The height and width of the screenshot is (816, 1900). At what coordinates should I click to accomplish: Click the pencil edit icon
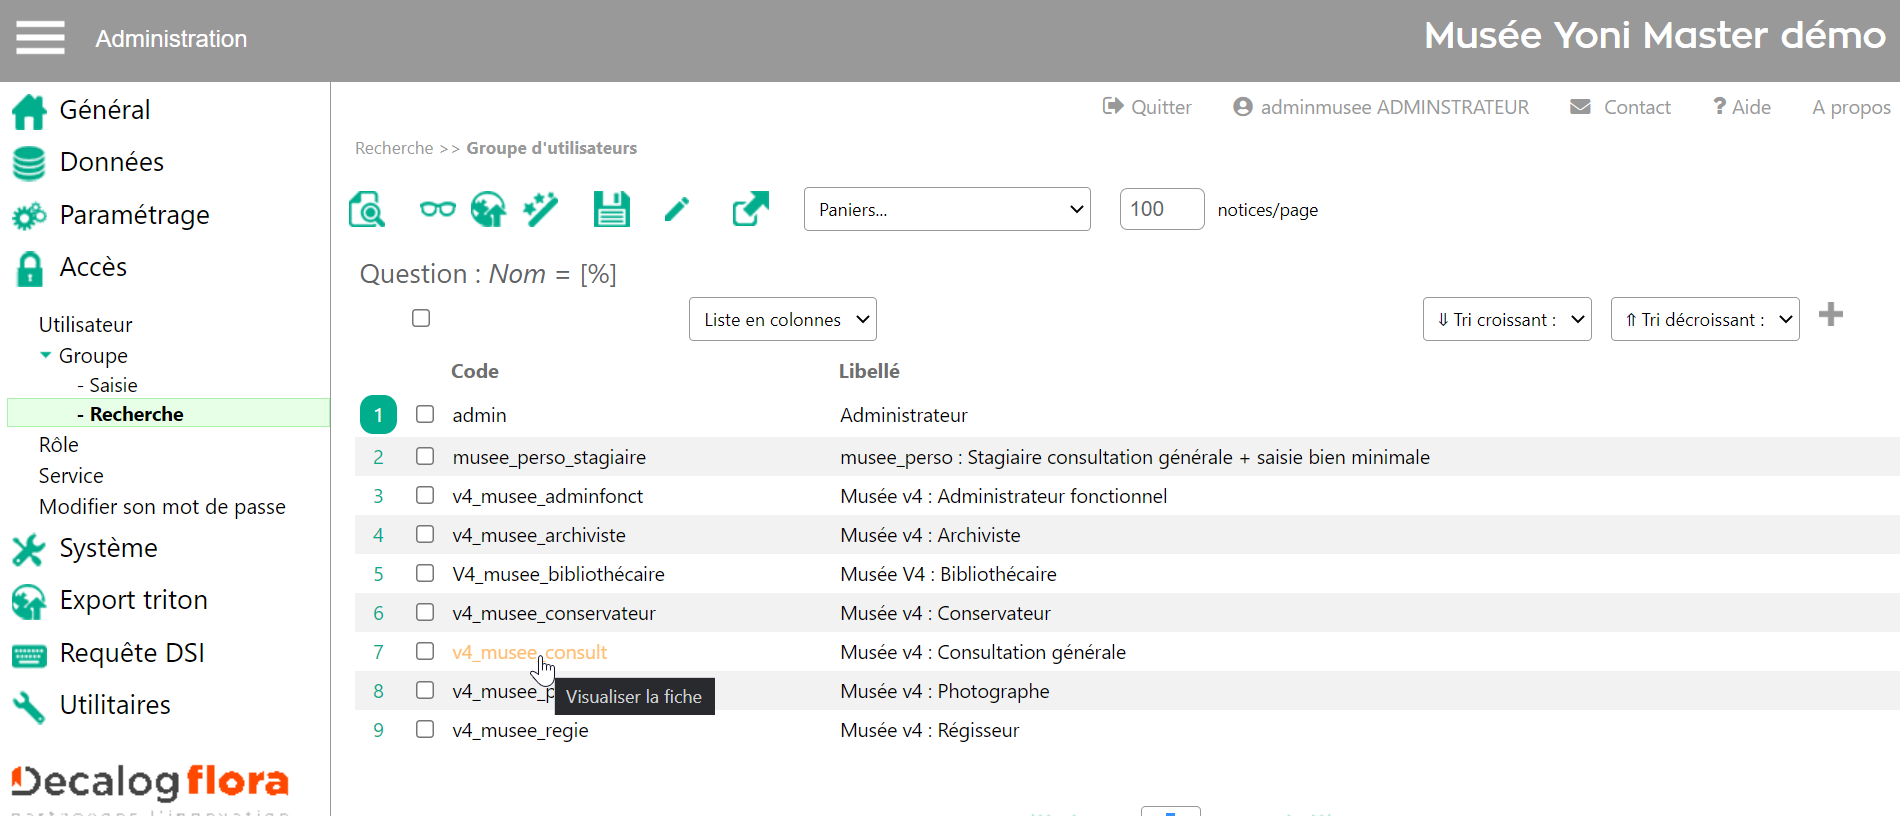(x=677, y=209)
